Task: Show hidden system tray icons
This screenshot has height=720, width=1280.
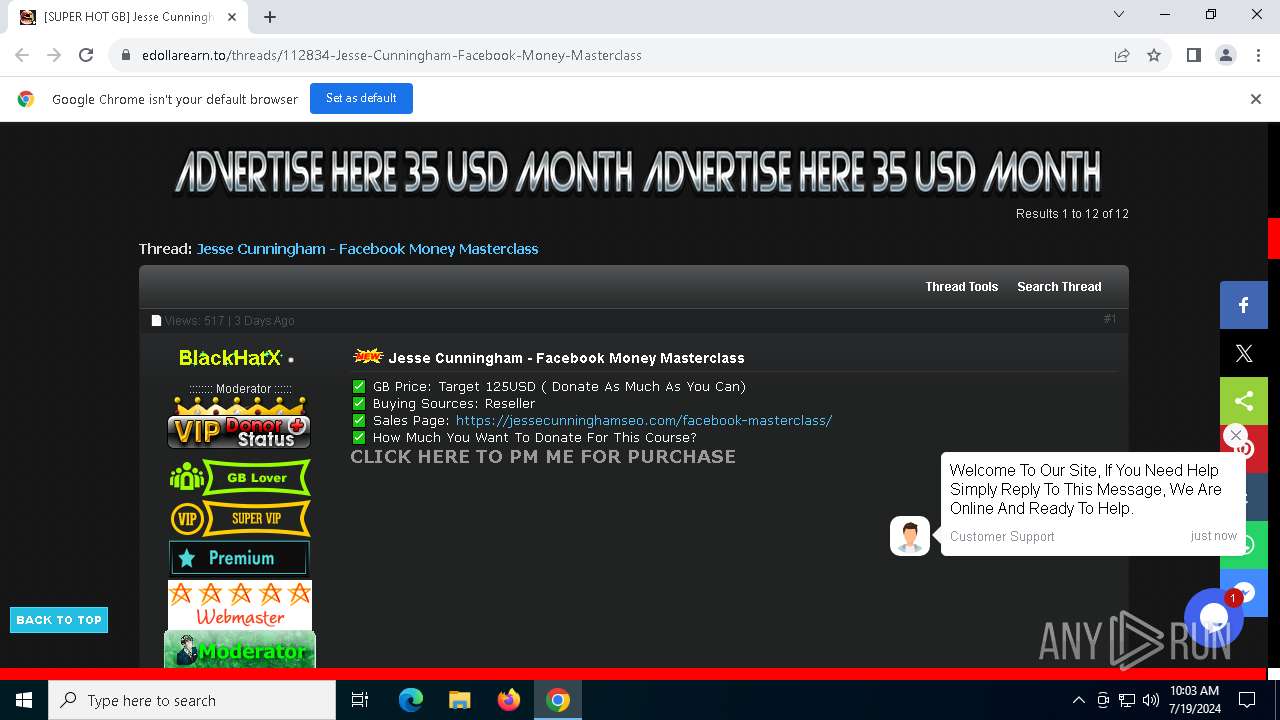Action: click(1078, 700)
